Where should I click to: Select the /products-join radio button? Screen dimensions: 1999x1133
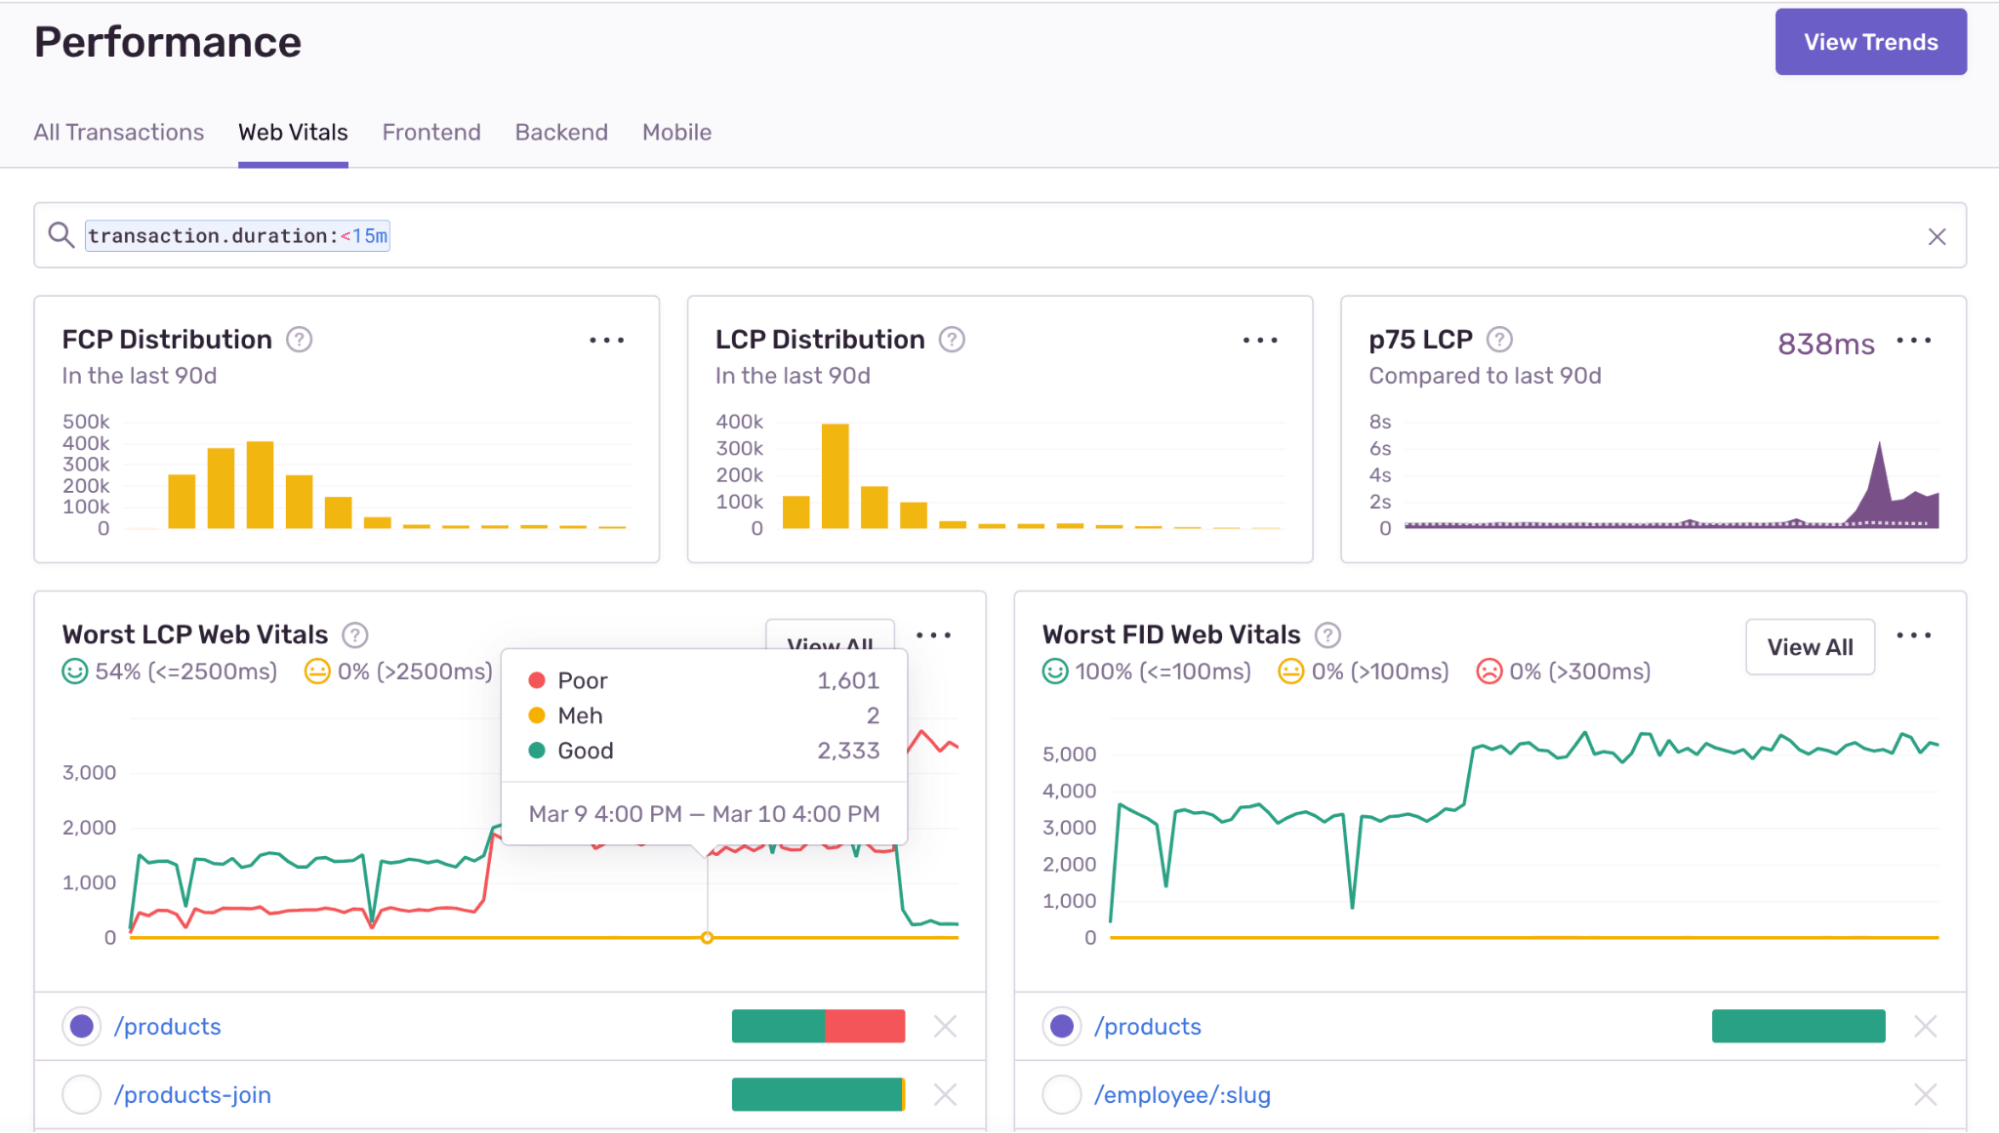pos(82,1095)
